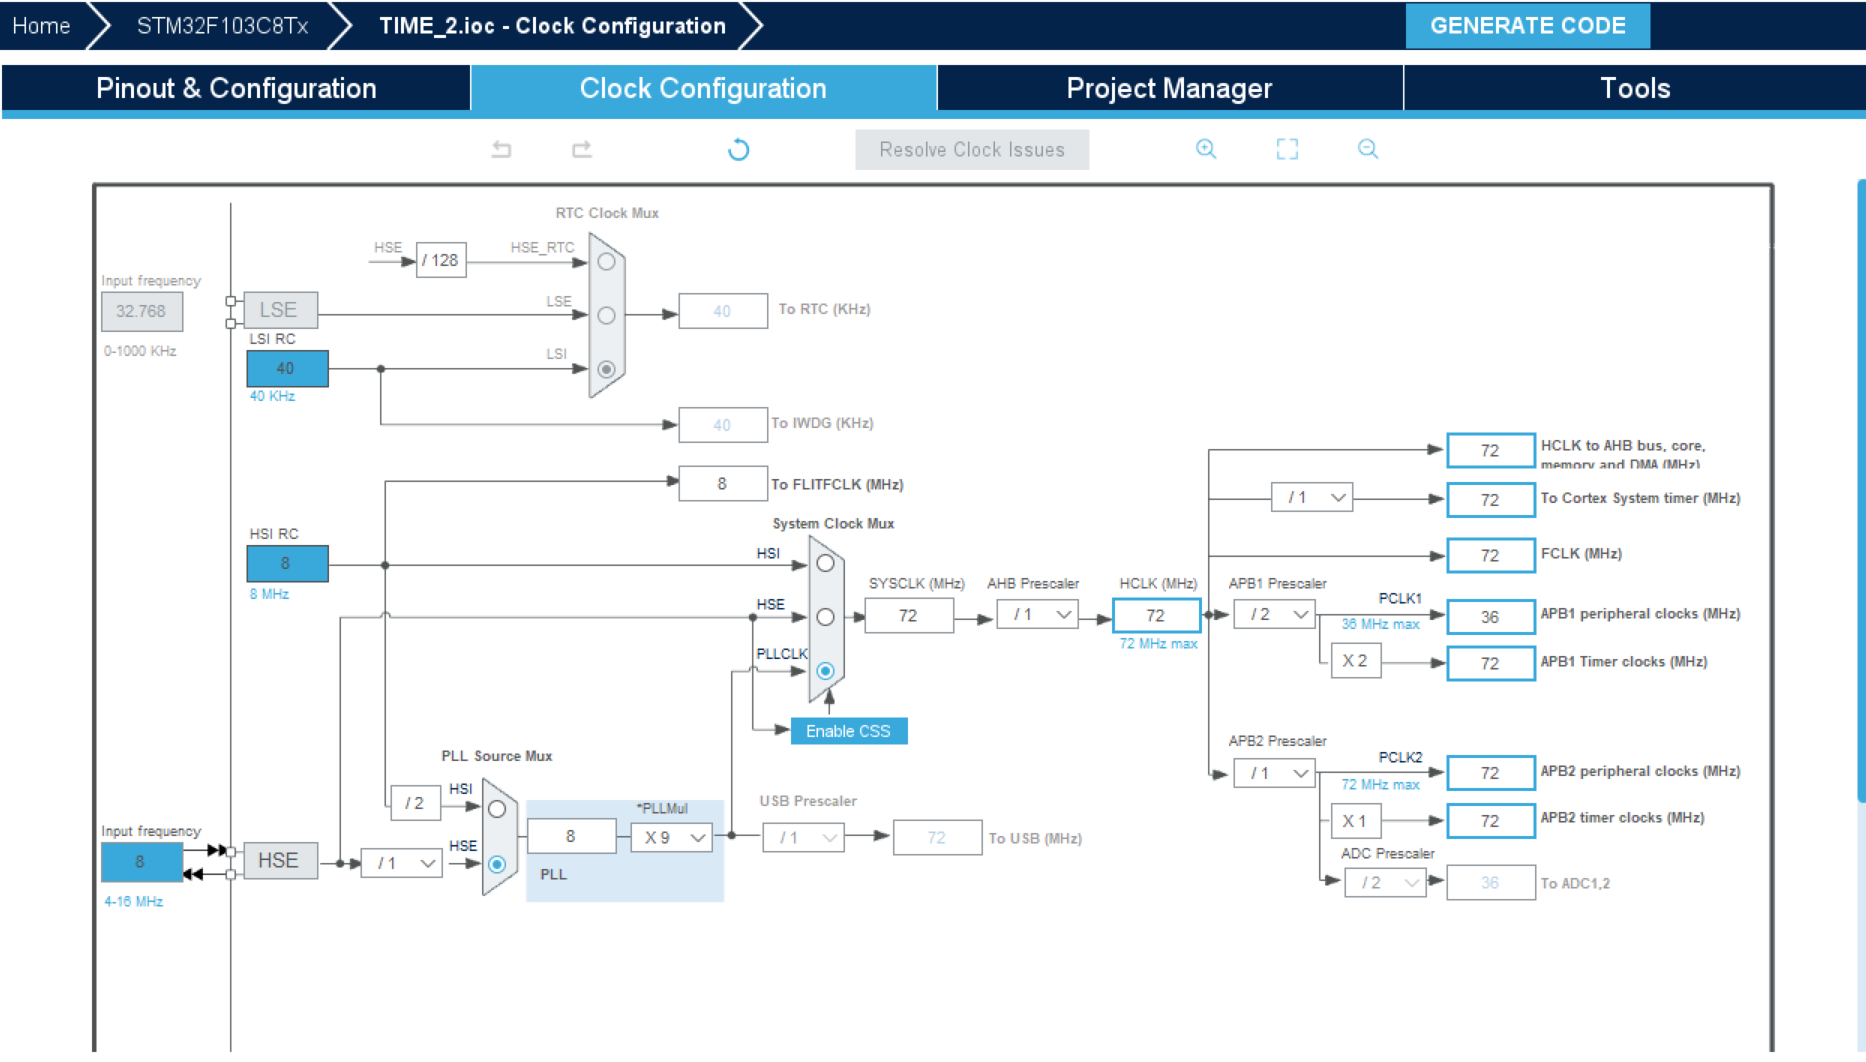The height and width of the screenshot is (1062, 1866).
Task: Switch to the Tools tab
Action: click(x=1635, y=88)
